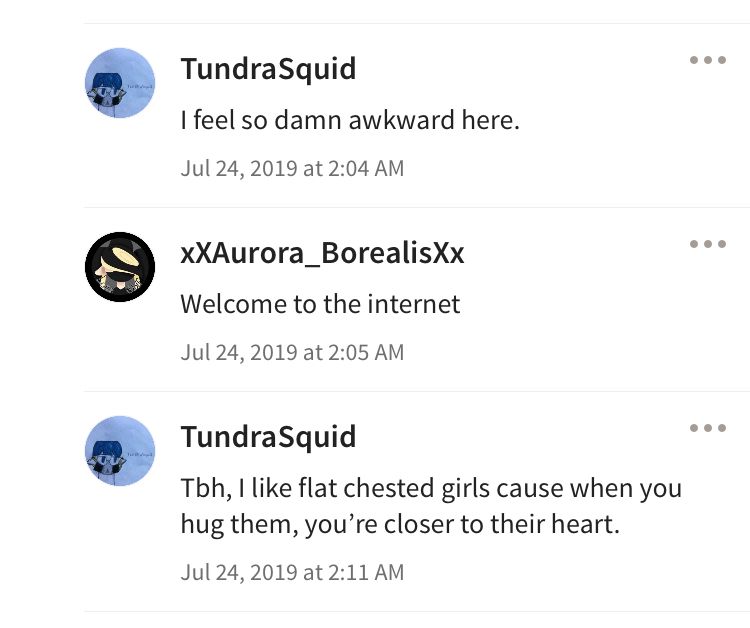Select the Jul 24, 2019 at 2:05 AM timestamp

[292, 353]
